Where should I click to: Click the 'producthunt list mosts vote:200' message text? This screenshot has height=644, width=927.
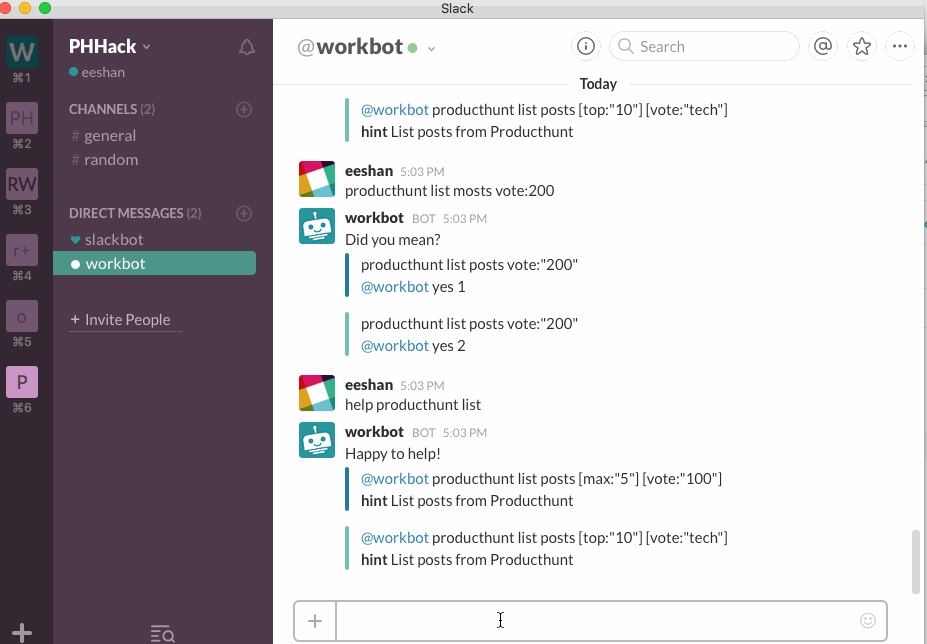pos(449,190)
